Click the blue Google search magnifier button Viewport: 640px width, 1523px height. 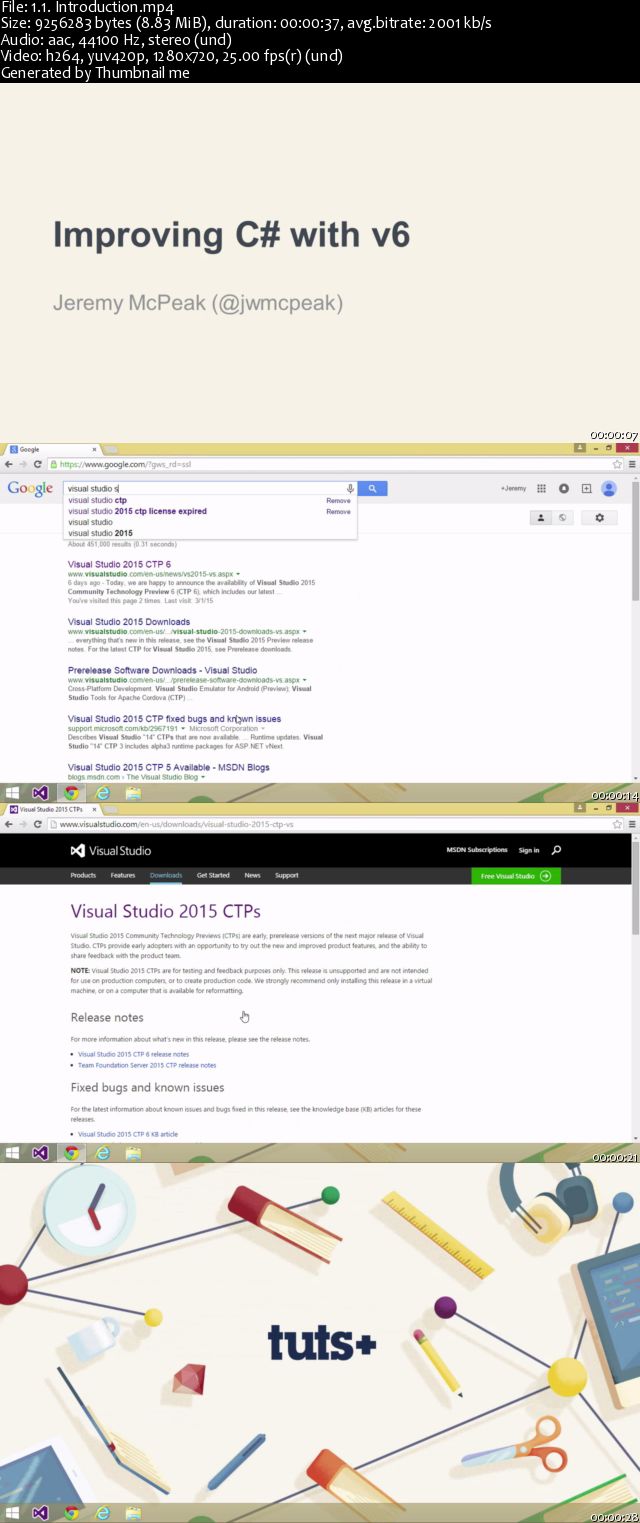[x=372, y=489]
